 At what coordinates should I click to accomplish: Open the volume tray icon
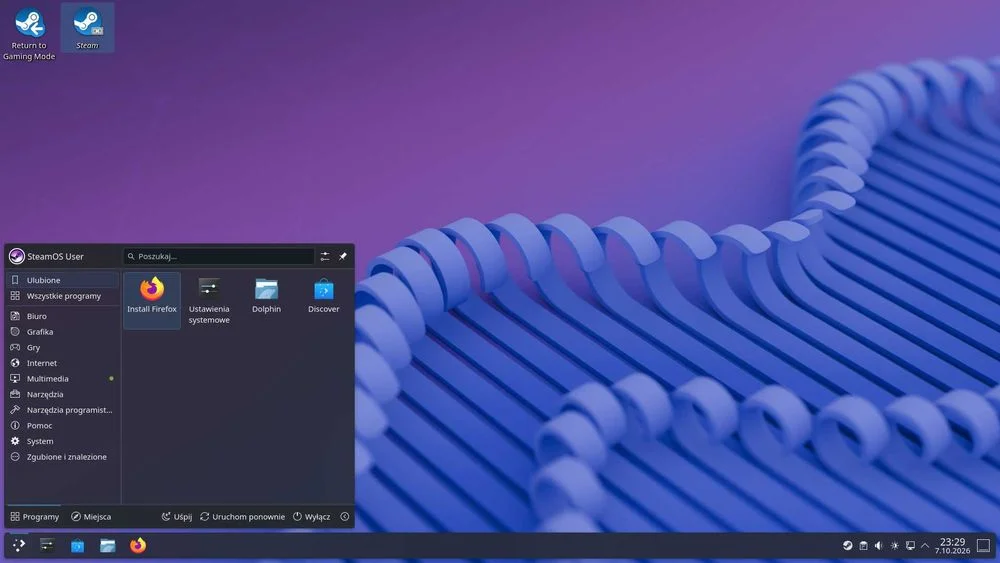click(x=879, y=545)
